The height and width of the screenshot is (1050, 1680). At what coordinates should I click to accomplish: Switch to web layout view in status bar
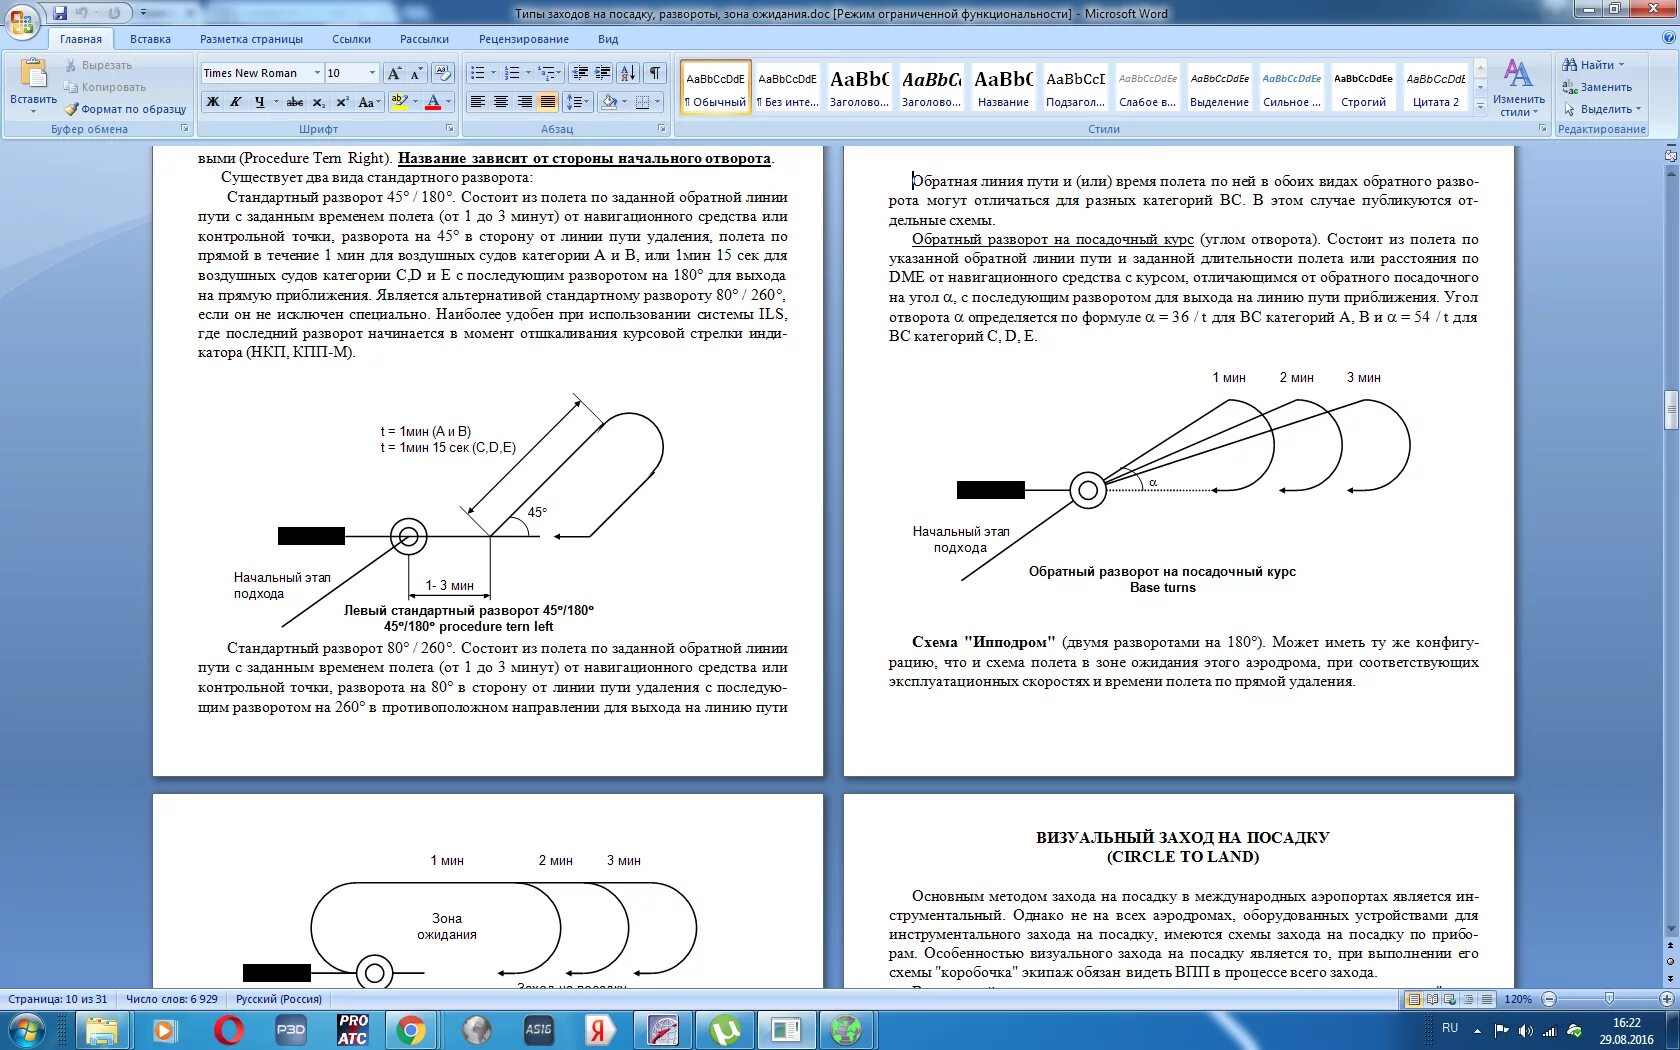1450,999
